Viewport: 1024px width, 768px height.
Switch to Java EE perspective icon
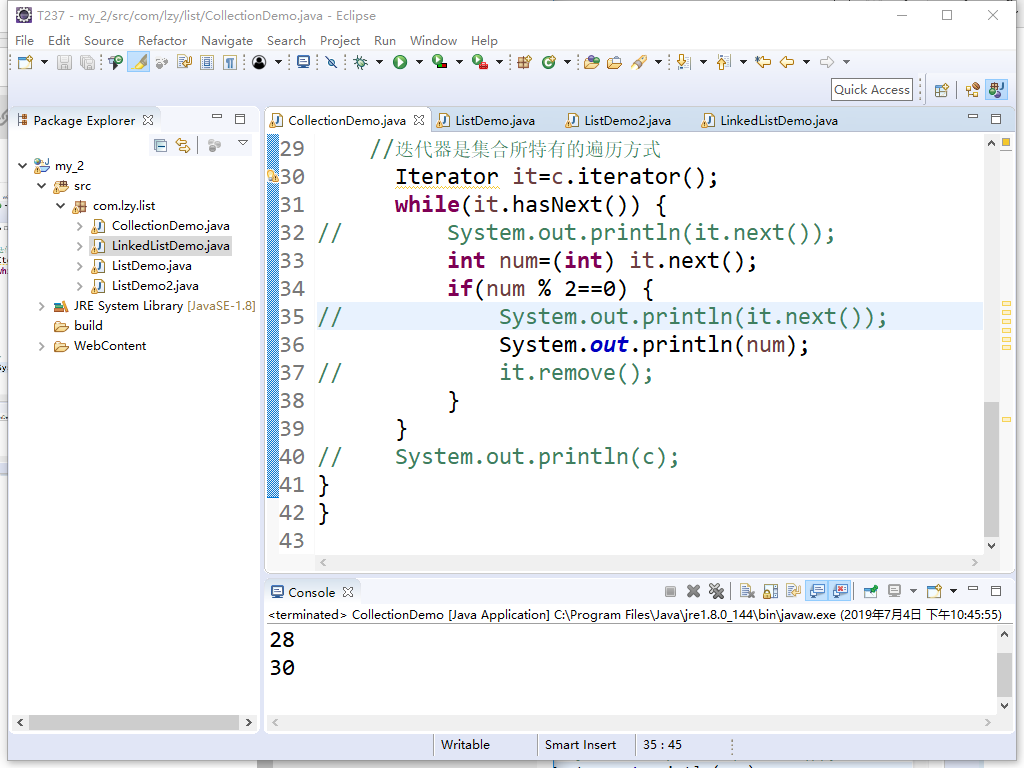click(x=972, y=90)
